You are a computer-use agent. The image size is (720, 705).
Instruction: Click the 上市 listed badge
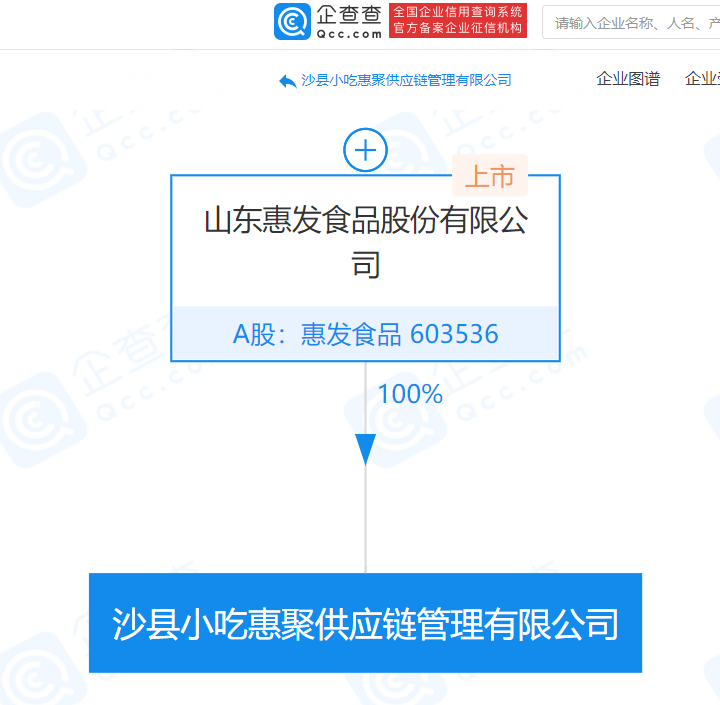click(x=490, y=176)
